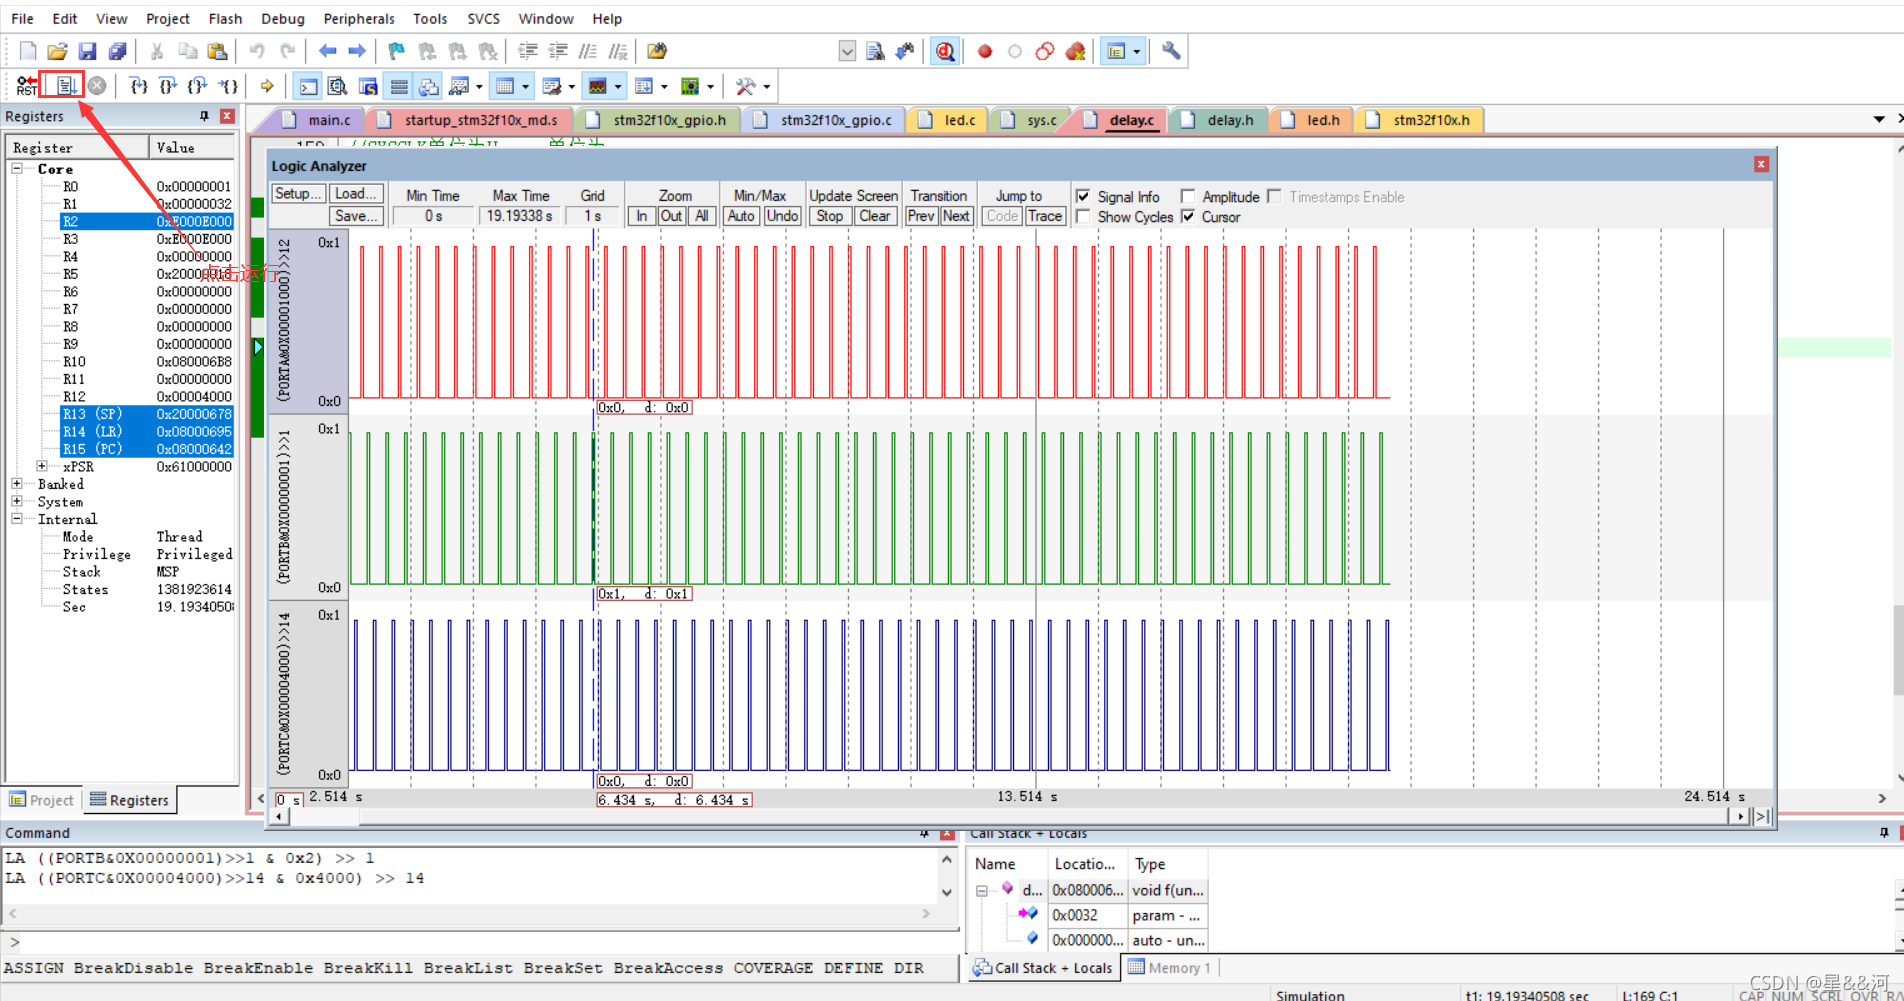The height and width of the screenshot is (1001, 1904).
Task: Enable the Signal Info checkbox
Action: [1083, 197]
